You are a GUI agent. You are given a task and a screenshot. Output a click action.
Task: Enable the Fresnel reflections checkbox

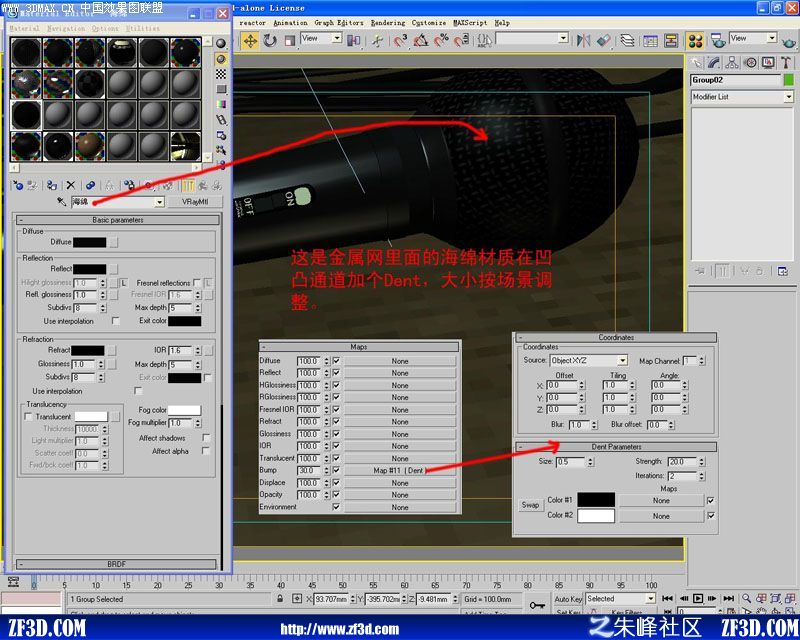tap(197, 283)
